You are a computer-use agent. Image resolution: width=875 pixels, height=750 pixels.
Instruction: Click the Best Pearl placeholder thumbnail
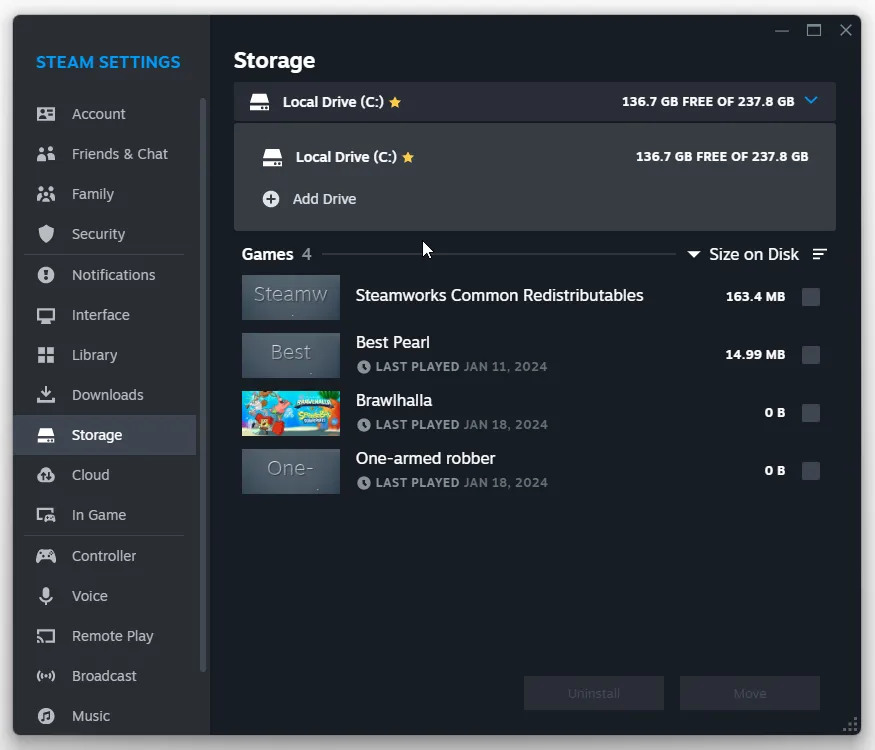(x=291, y=355)
